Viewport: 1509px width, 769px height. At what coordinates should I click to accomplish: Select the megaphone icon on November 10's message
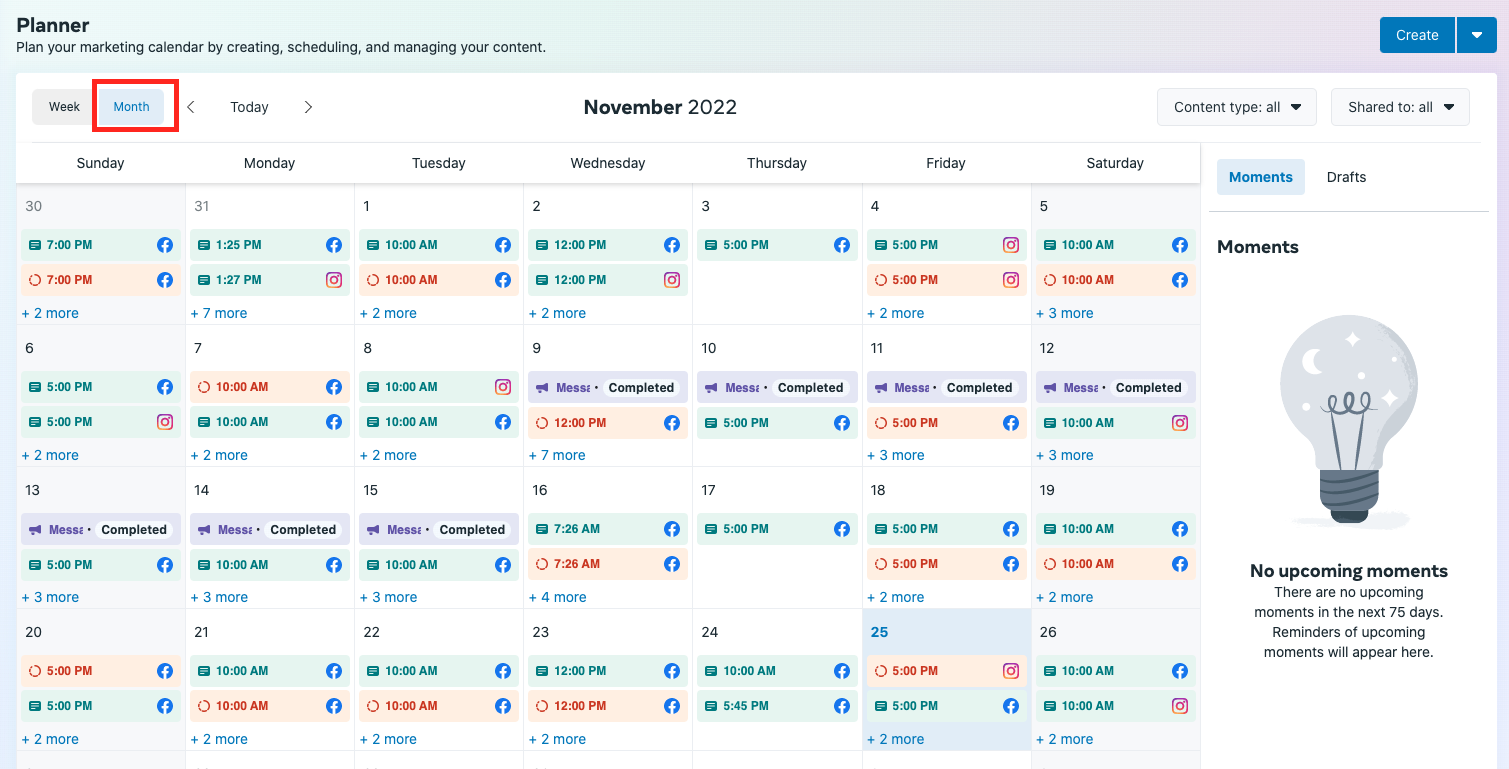(711, 388)
